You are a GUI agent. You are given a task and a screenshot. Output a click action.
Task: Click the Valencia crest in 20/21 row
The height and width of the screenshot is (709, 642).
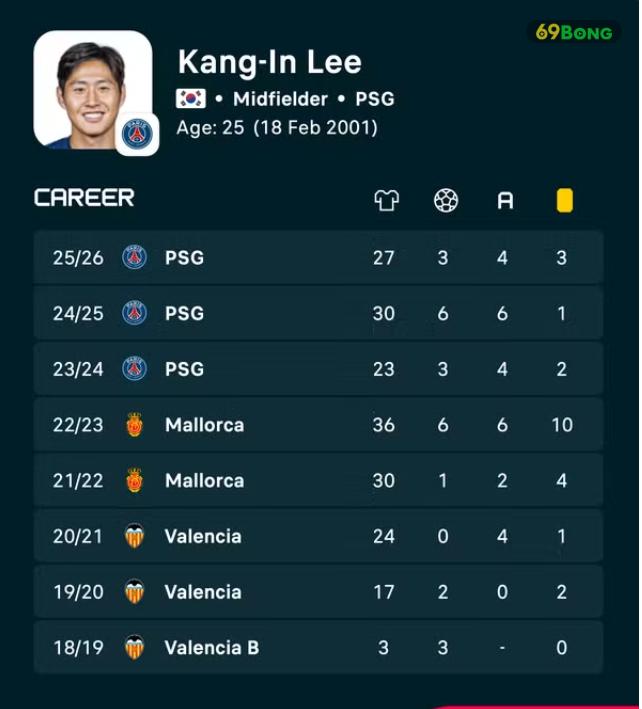point(134,536)
